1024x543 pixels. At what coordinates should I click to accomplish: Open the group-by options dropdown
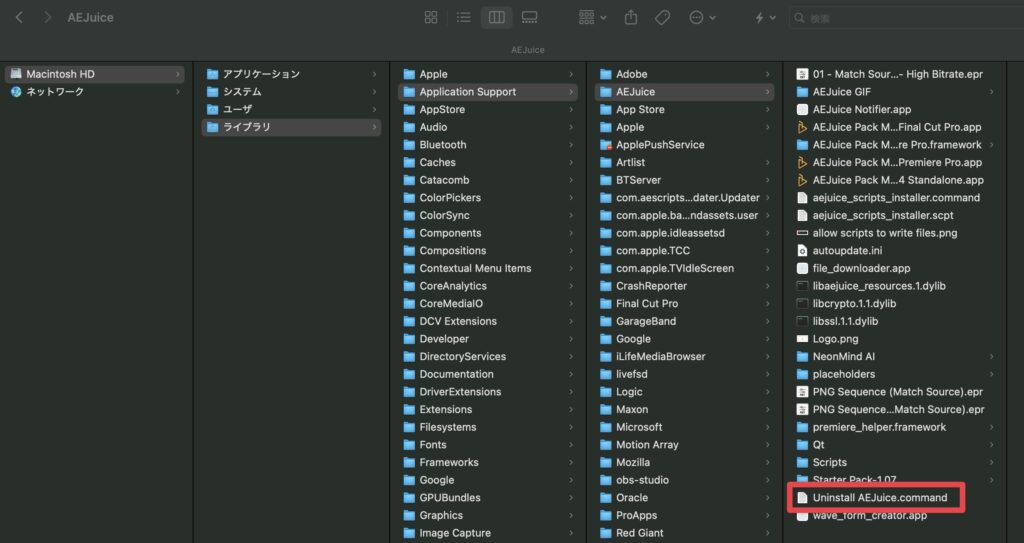coord(592,18)
